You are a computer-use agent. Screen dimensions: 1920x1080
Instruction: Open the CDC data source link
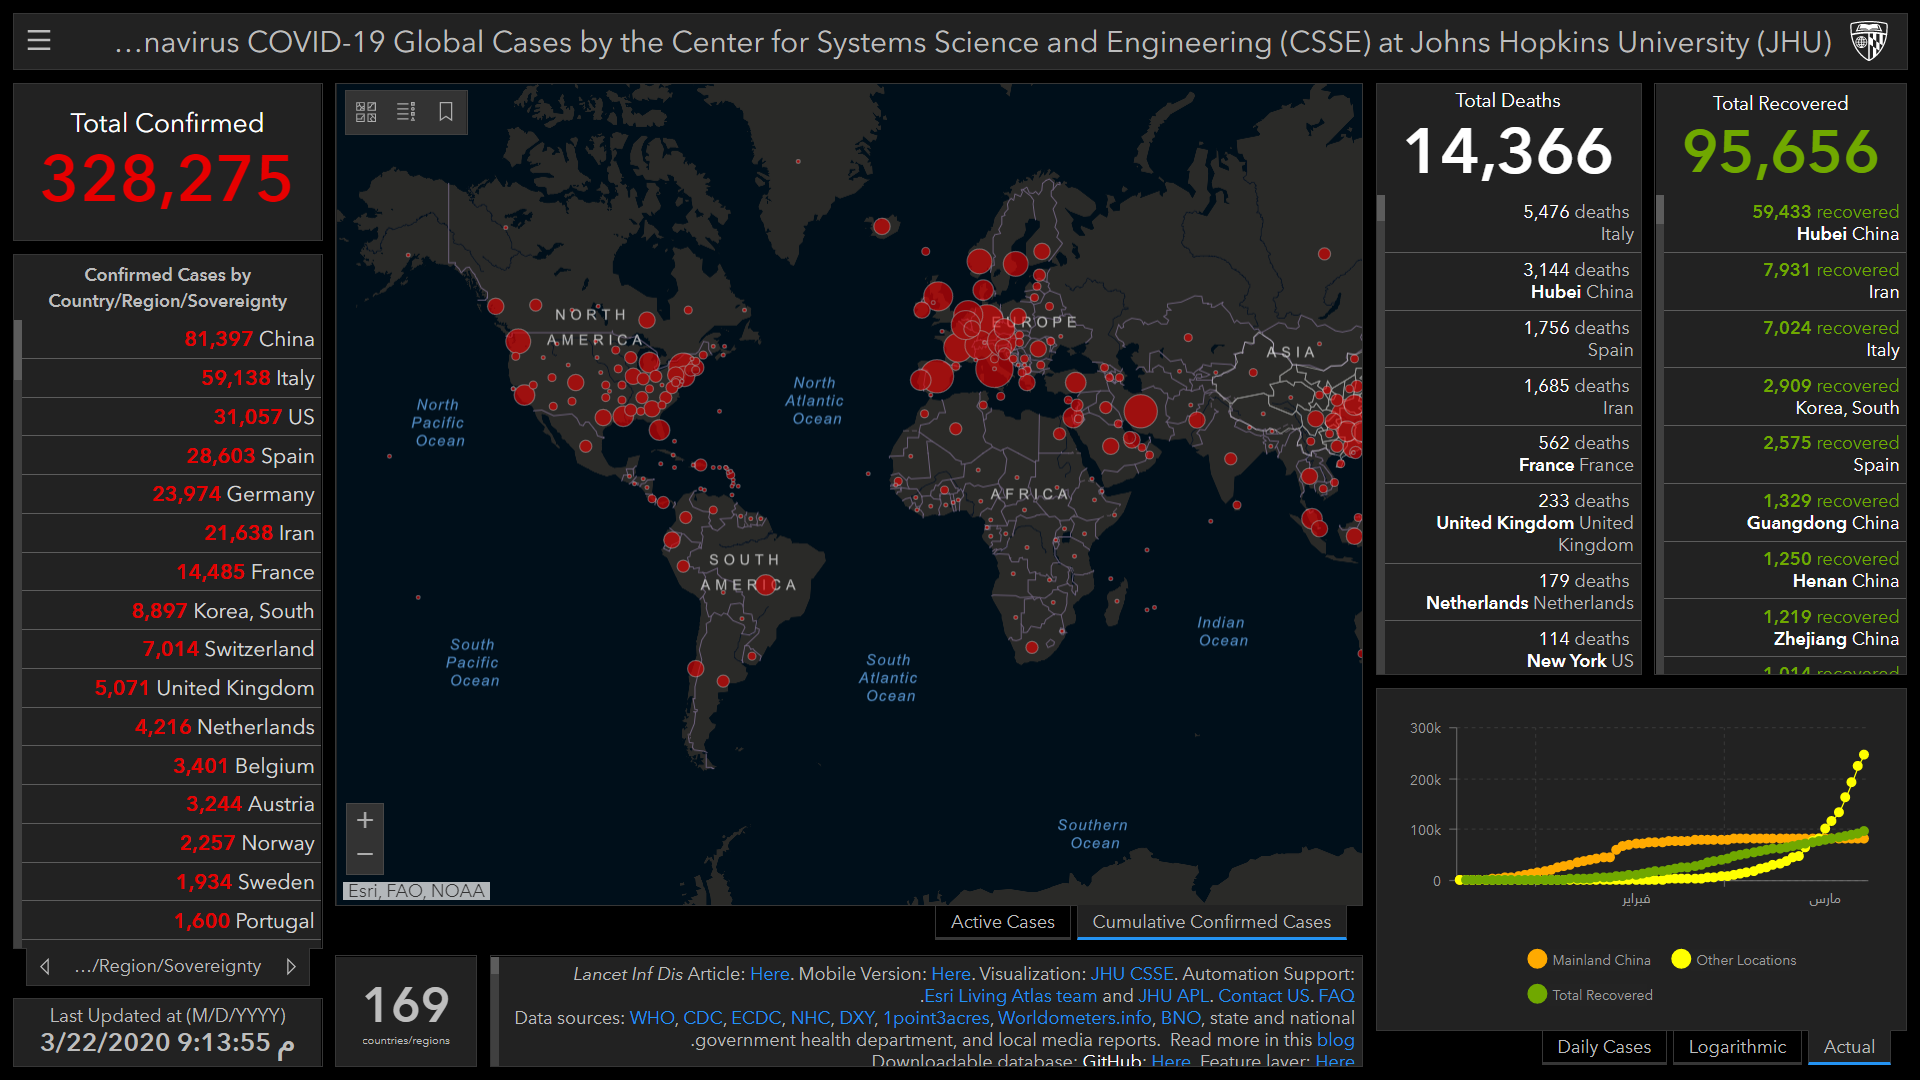(702, 1018)
